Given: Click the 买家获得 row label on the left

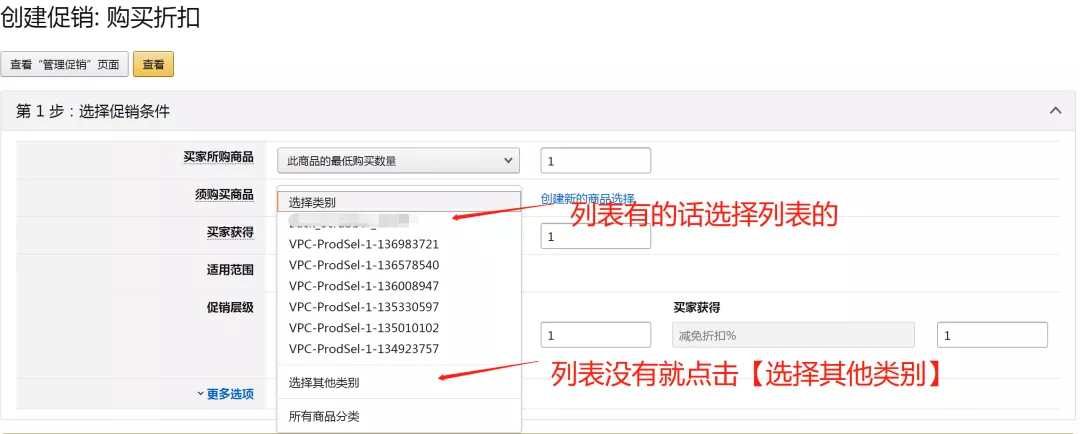Looking at the screenshot, I should click(x=230, y=233).
